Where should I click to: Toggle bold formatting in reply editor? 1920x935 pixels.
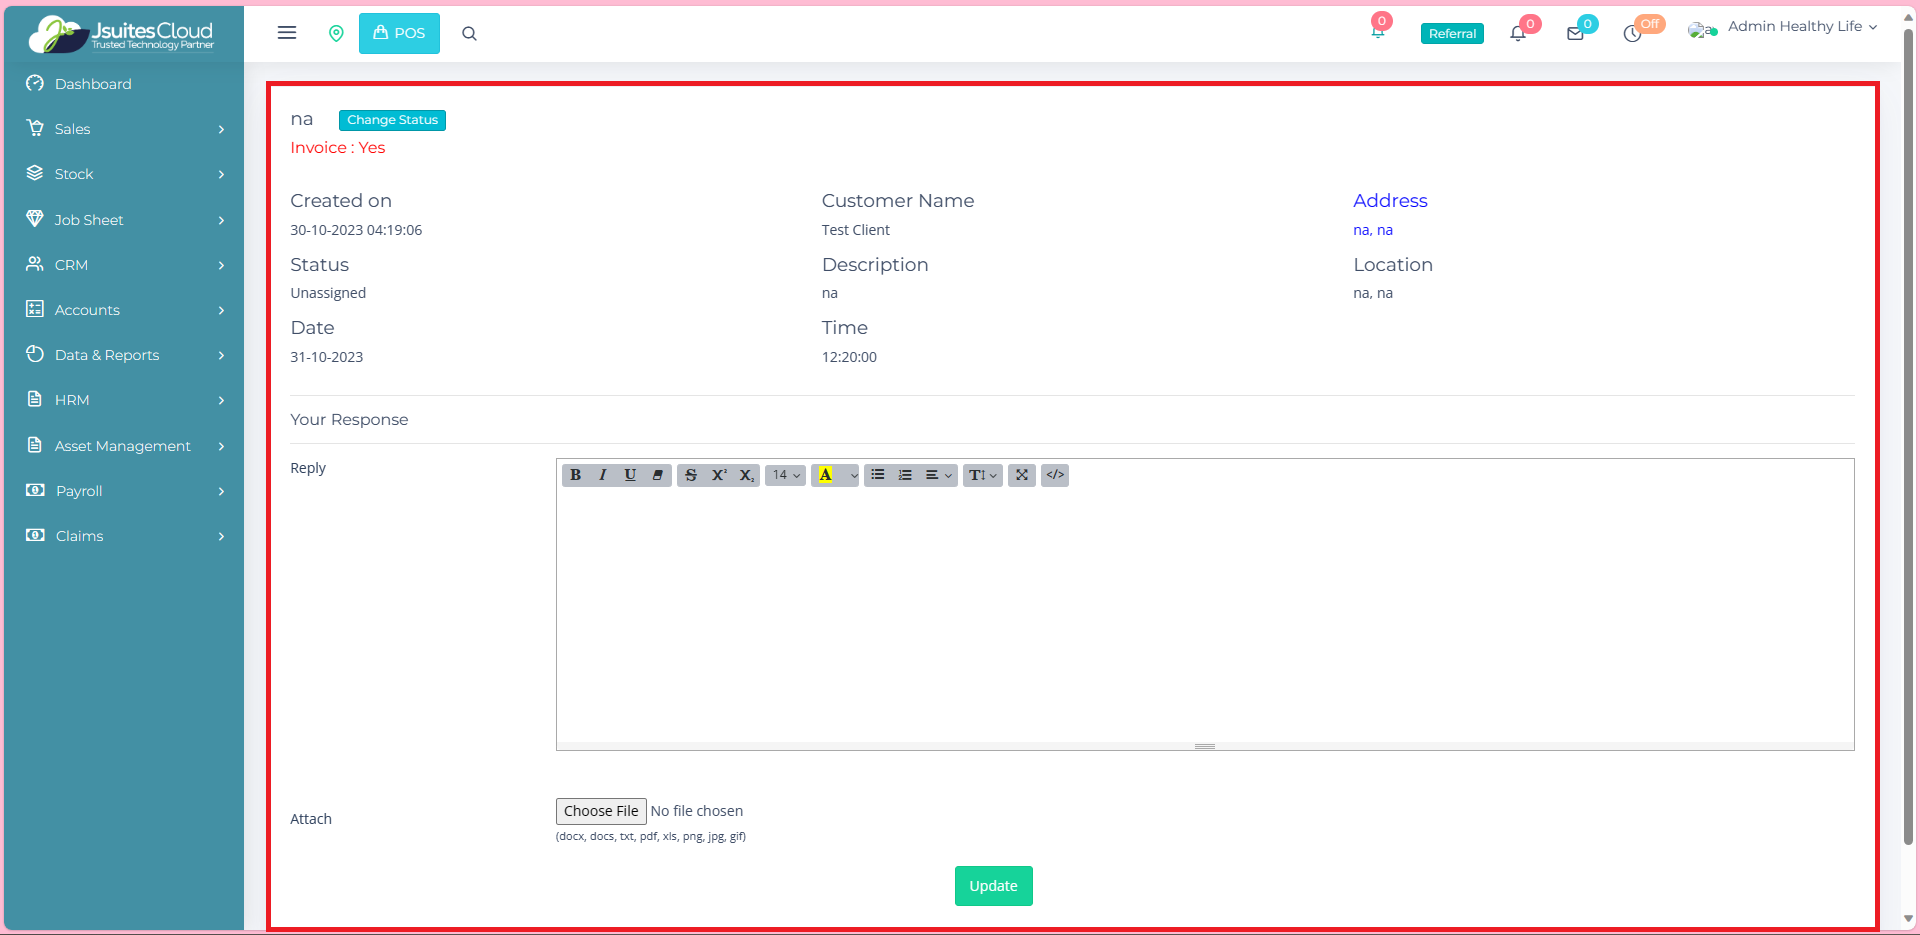[575, 475]
